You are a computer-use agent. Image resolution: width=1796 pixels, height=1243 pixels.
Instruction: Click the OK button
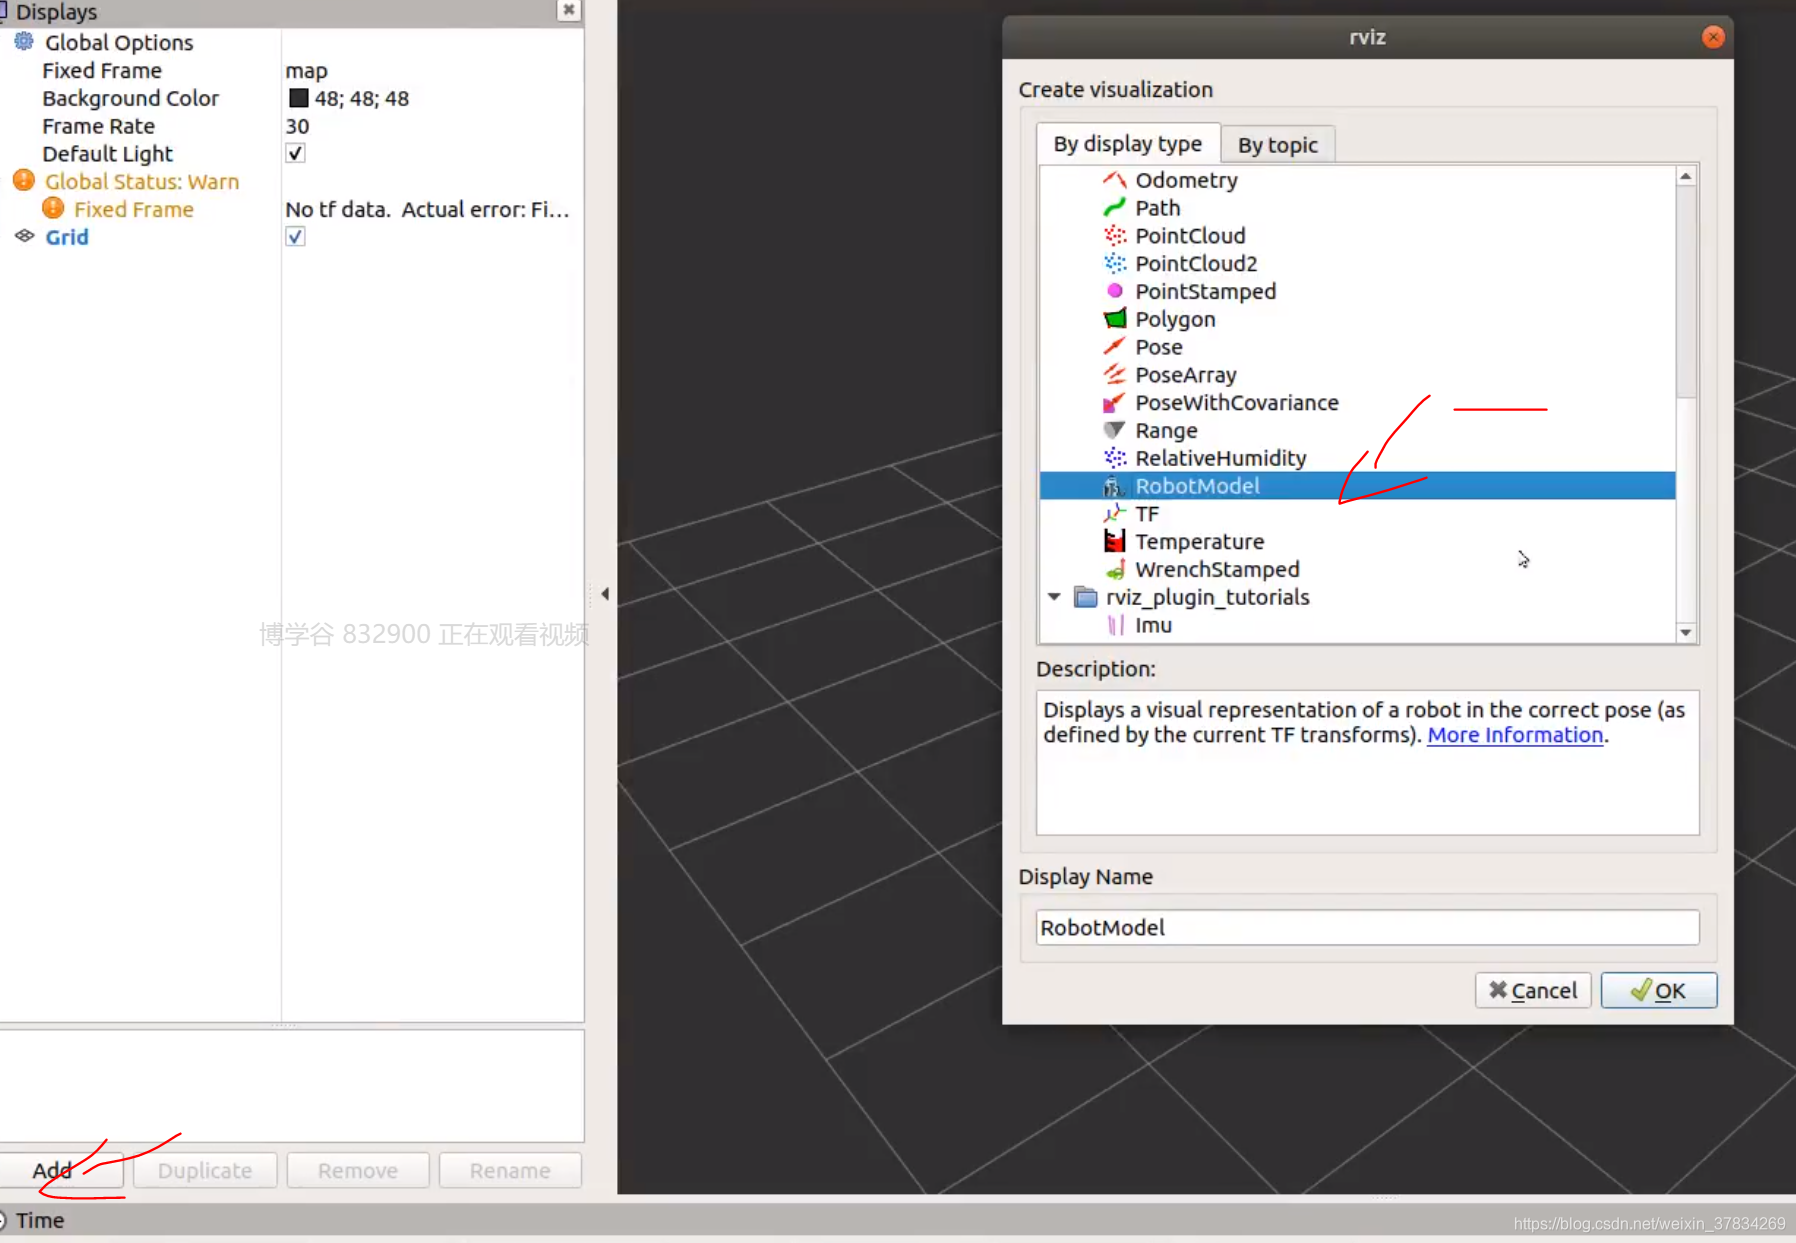click(1658, 990)
